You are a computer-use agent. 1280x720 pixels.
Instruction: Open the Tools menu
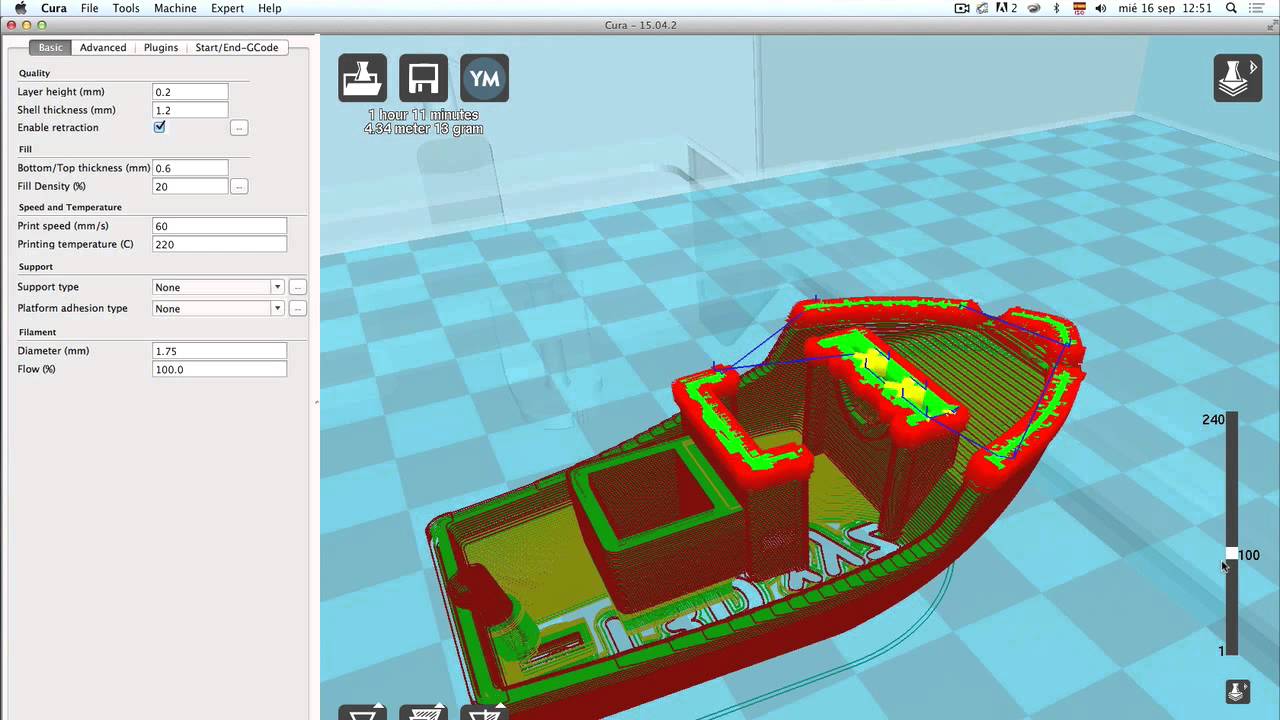point(126,8)
